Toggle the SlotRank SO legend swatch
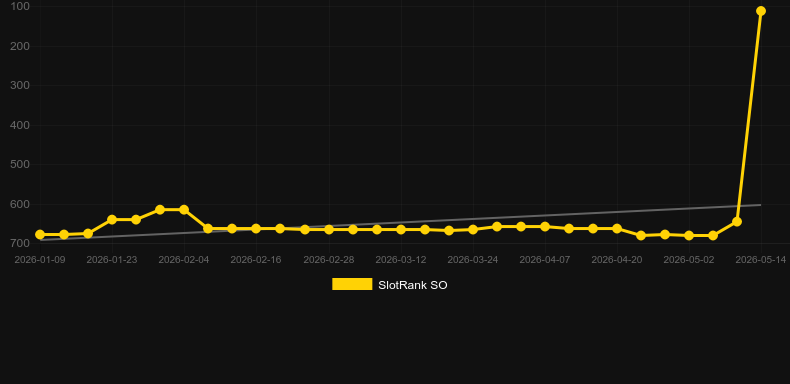Viewport: 790px width, 384px height. click(352, 284)
